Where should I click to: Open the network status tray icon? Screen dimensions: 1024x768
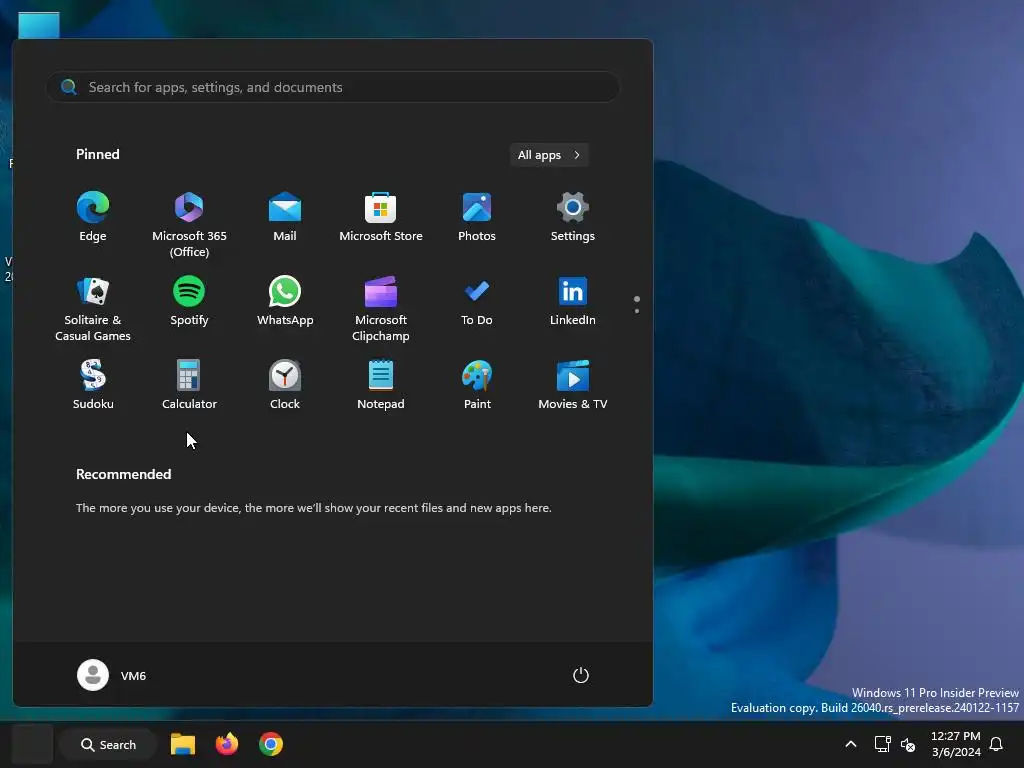[882, 744]
